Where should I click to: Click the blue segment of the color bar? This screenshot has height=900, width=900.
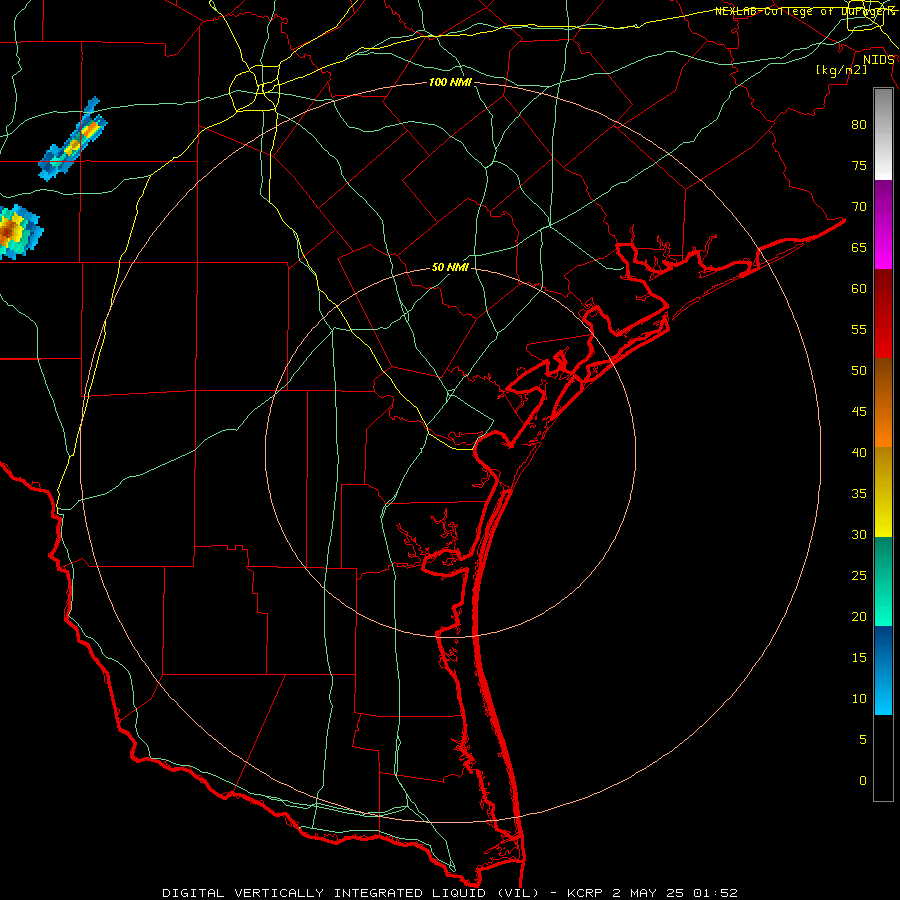(883, 670)
